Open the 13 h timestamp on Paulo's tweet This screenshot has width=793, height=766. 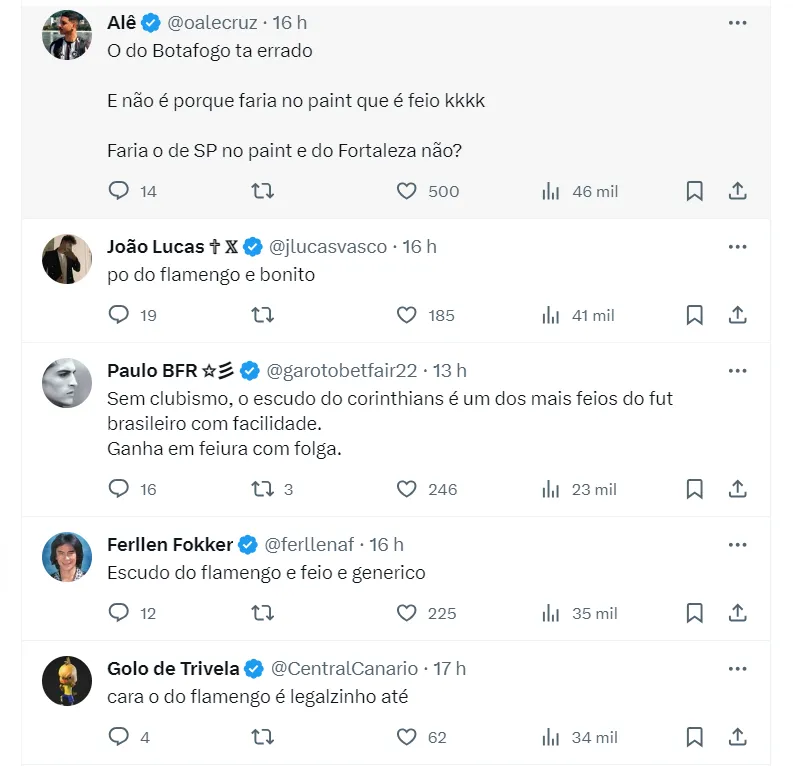pyautogui.click(x=449, y=371)
